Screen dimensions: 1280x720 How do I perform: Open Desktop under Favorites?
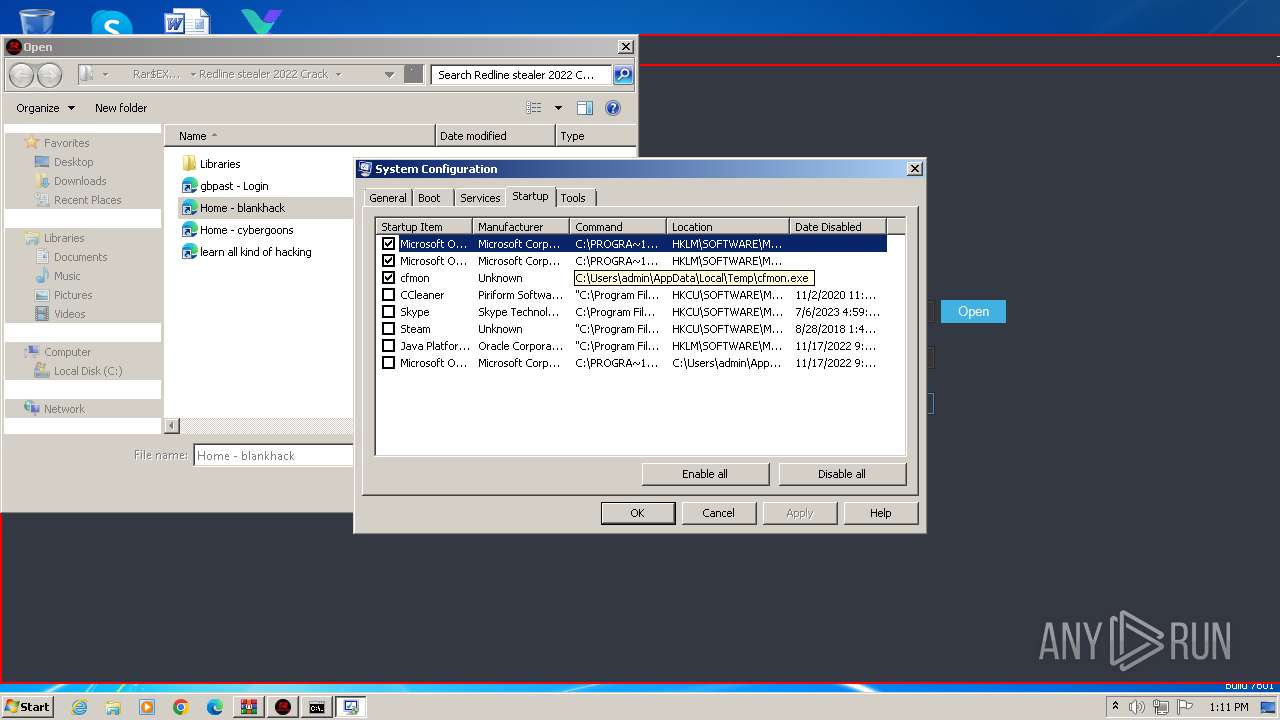pos(73,162)
